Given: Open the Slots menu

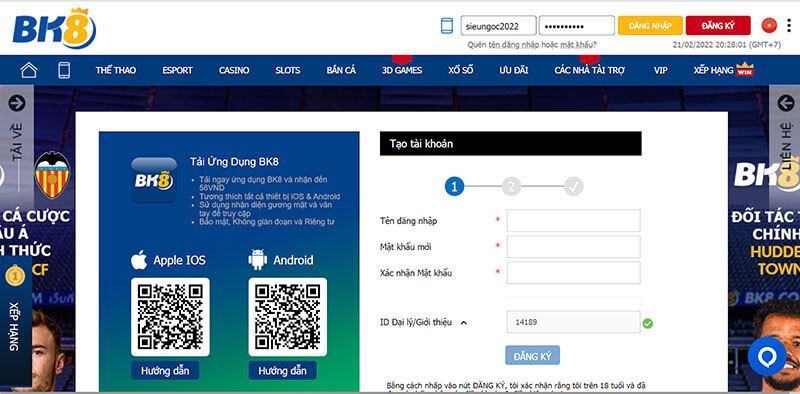Looking at the screenshot, I should click(x=288, y=70).
